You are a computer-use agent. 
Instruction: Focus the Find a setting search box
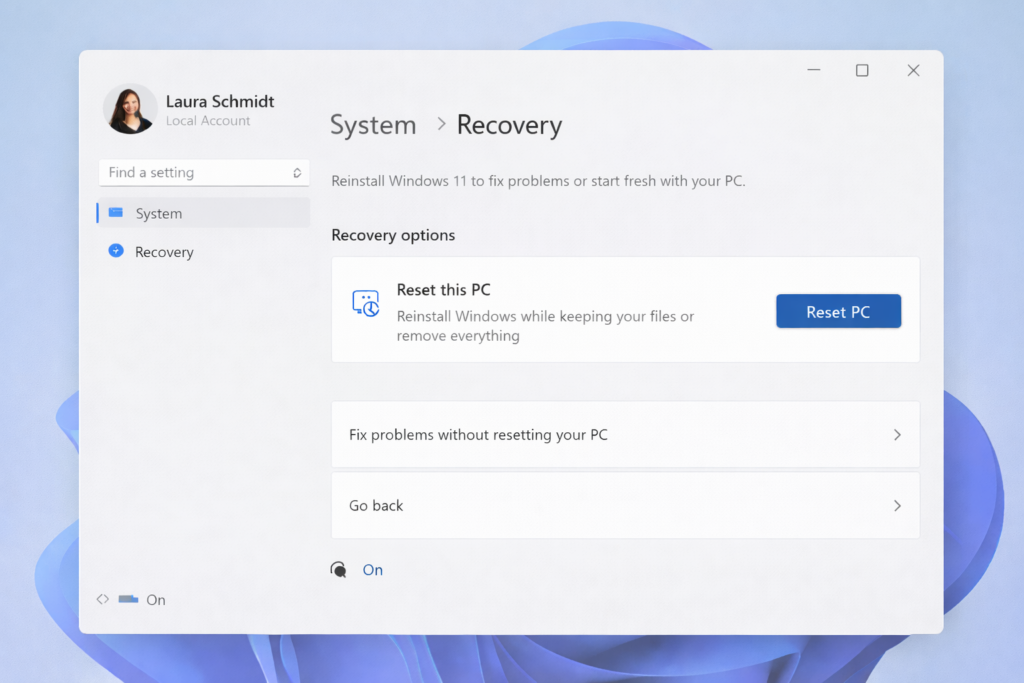pyautogui.click(x=204, y=172)
